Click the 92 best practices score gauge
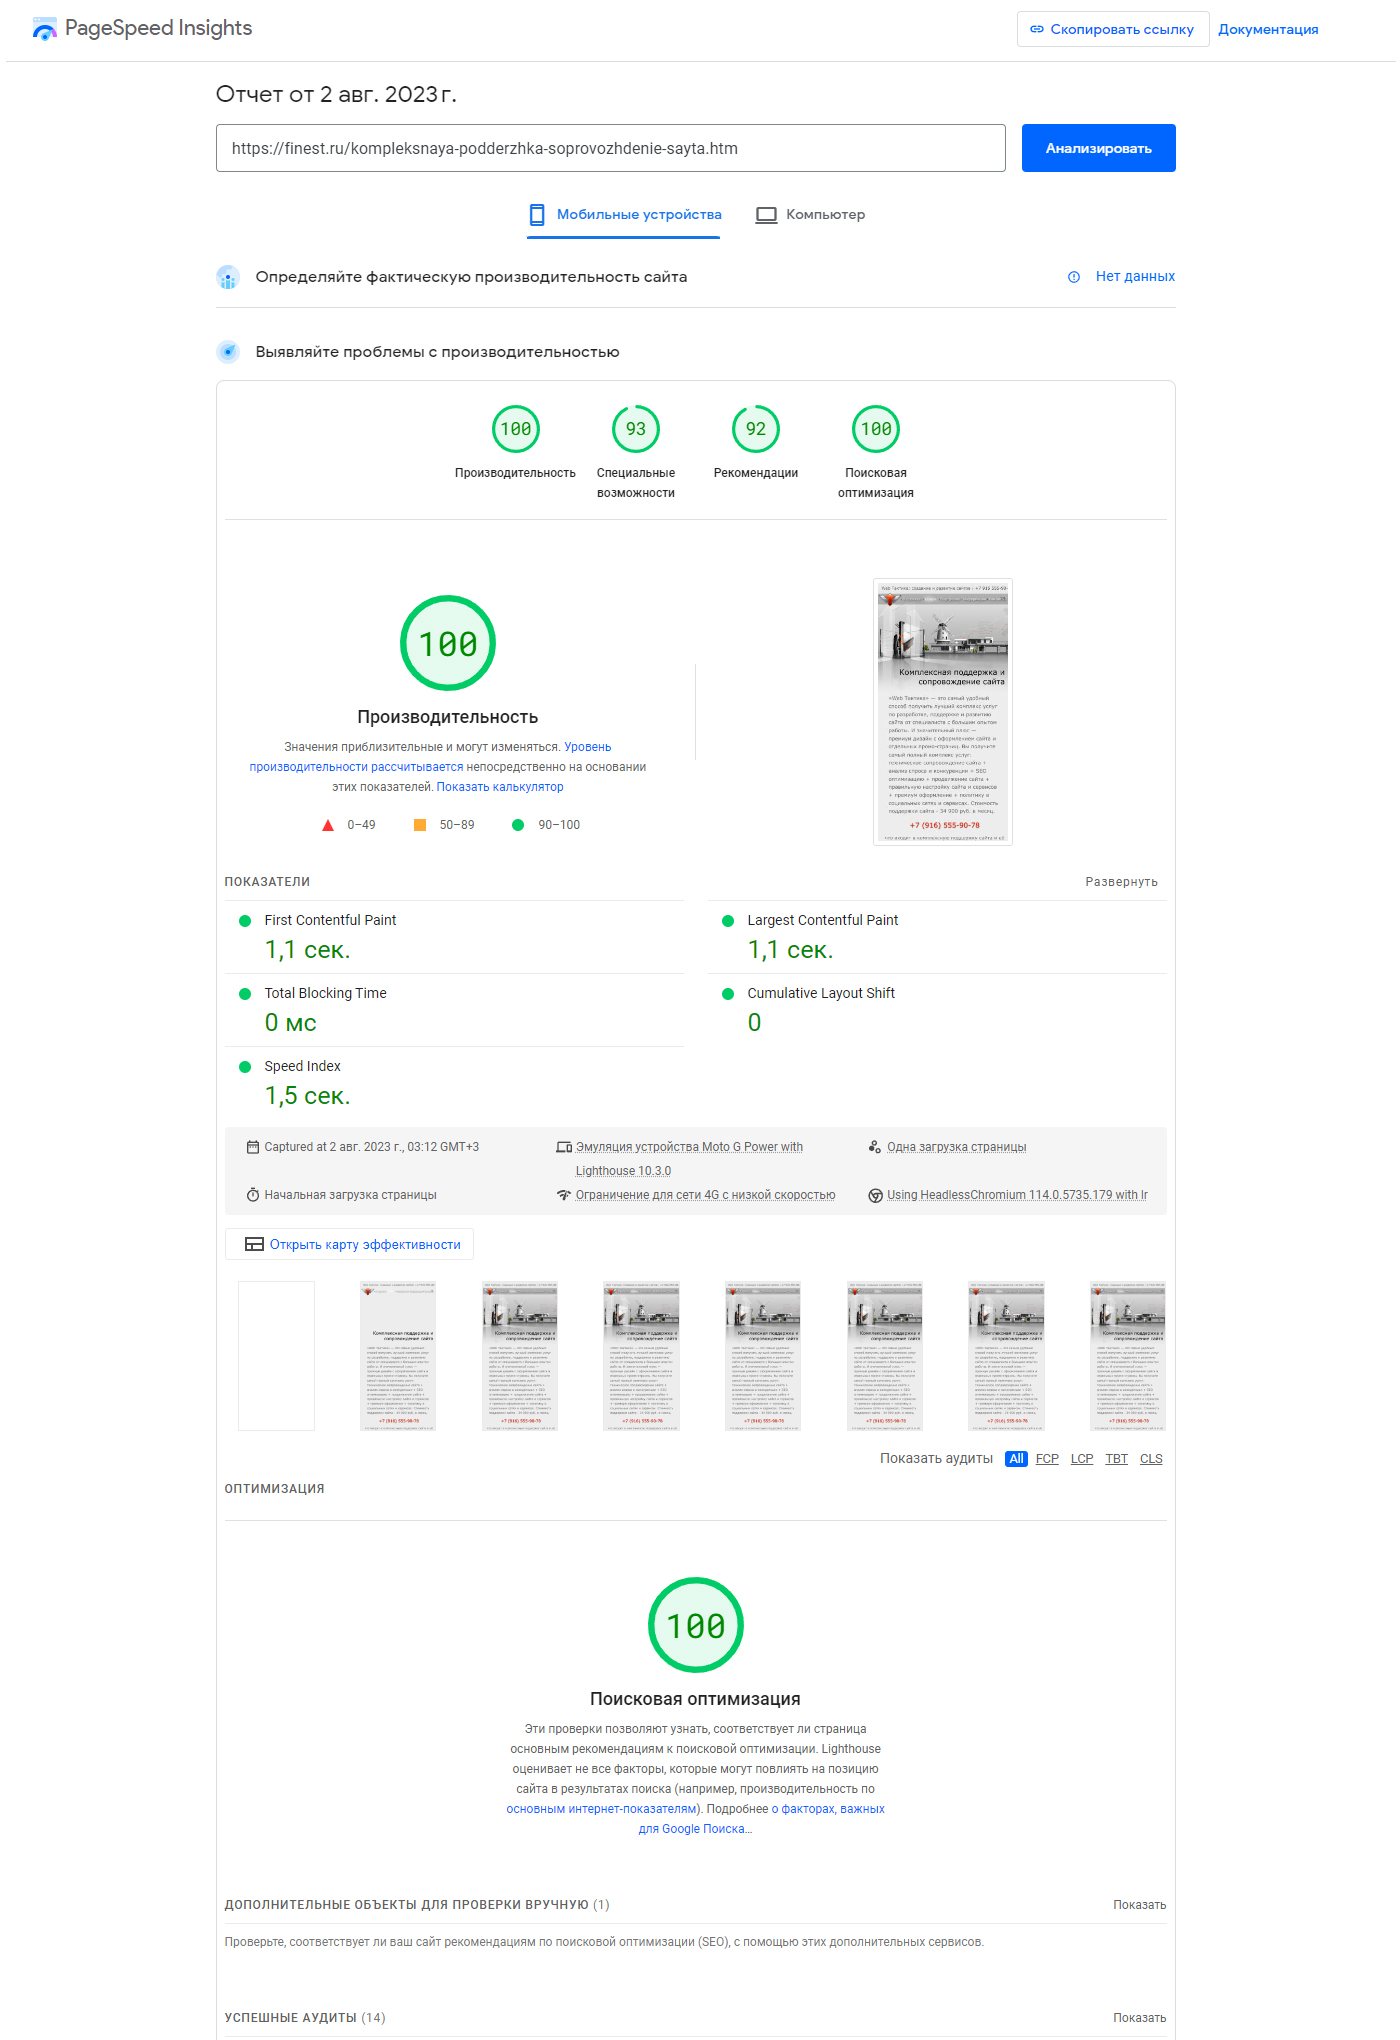The width and height of the screenshot is (1400, 2040). [x=756, y=429]
